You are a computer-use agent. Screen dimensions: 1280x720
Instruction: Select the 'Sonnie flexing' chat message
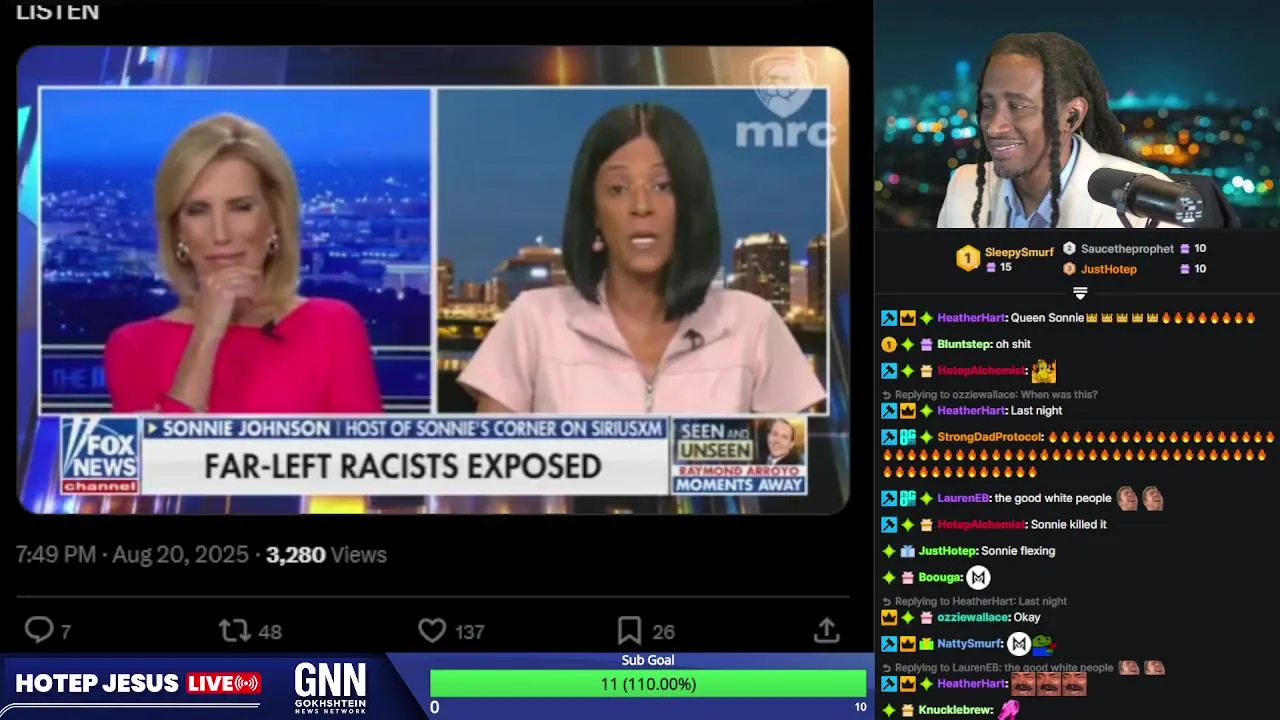point(1018,551)
